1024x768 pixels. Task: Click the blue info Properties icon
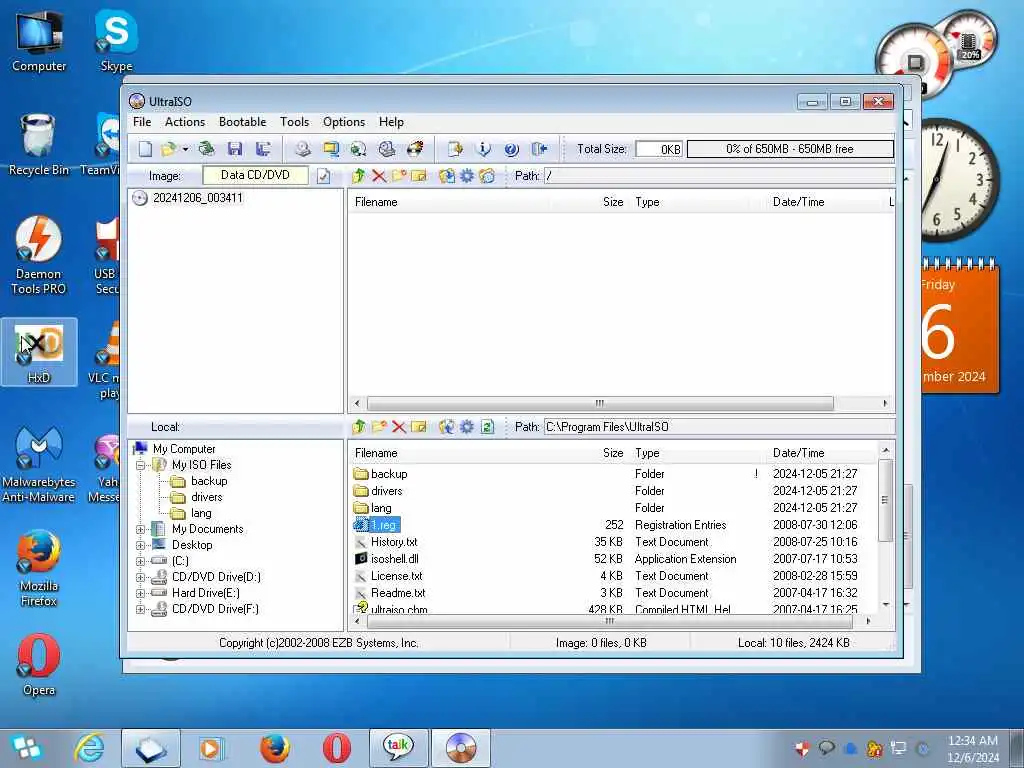pos(483,149)
